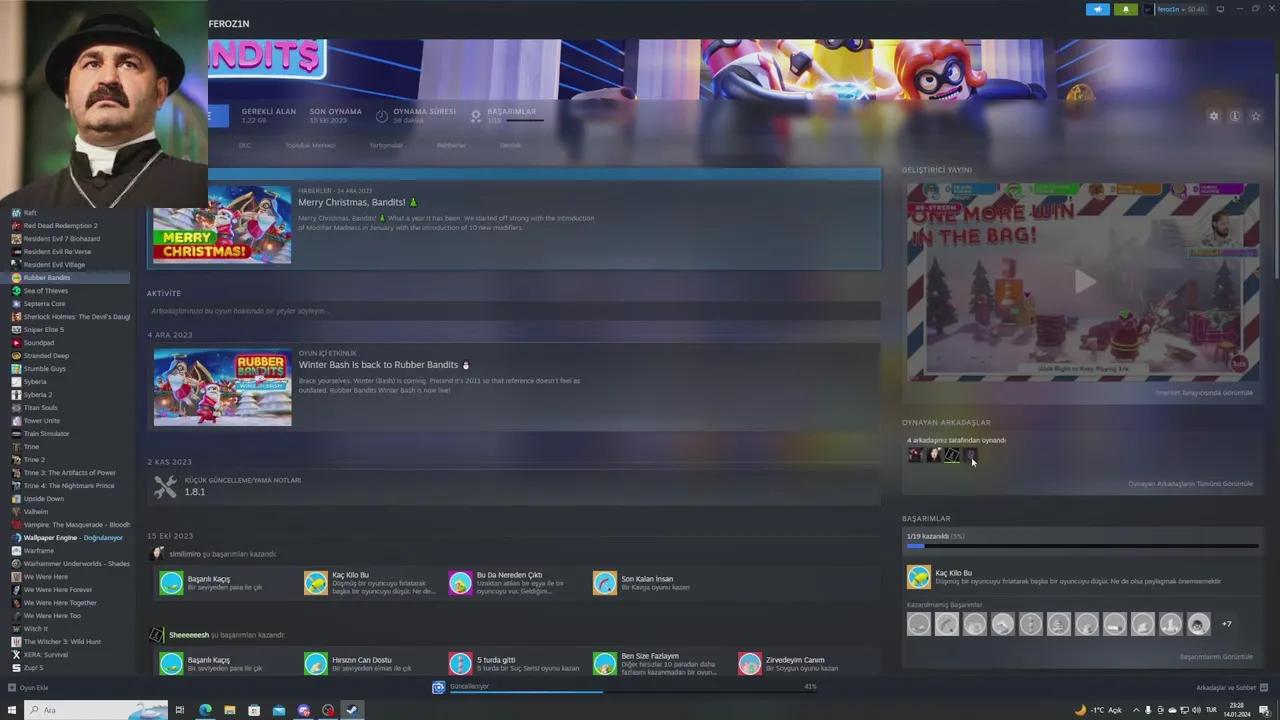Click the activity comment input field
The height and width of the screenshot is (720, 1280).
(x=514, y=311)
